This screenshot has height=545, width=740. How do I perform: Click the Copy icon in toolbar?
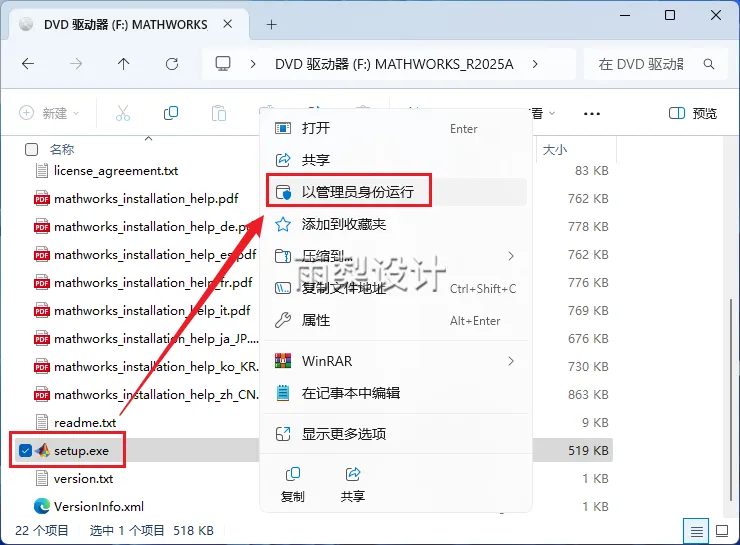(171, 113)
